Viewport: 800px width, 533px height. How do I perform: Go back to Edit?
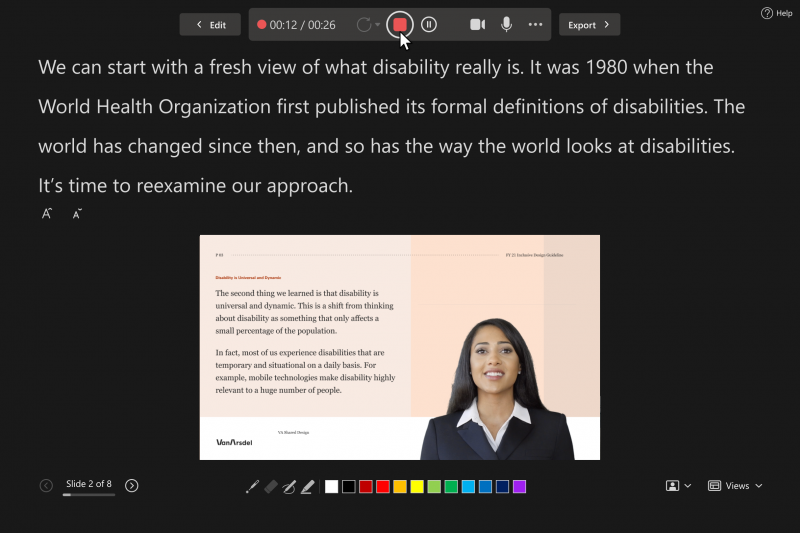point(210,25)
